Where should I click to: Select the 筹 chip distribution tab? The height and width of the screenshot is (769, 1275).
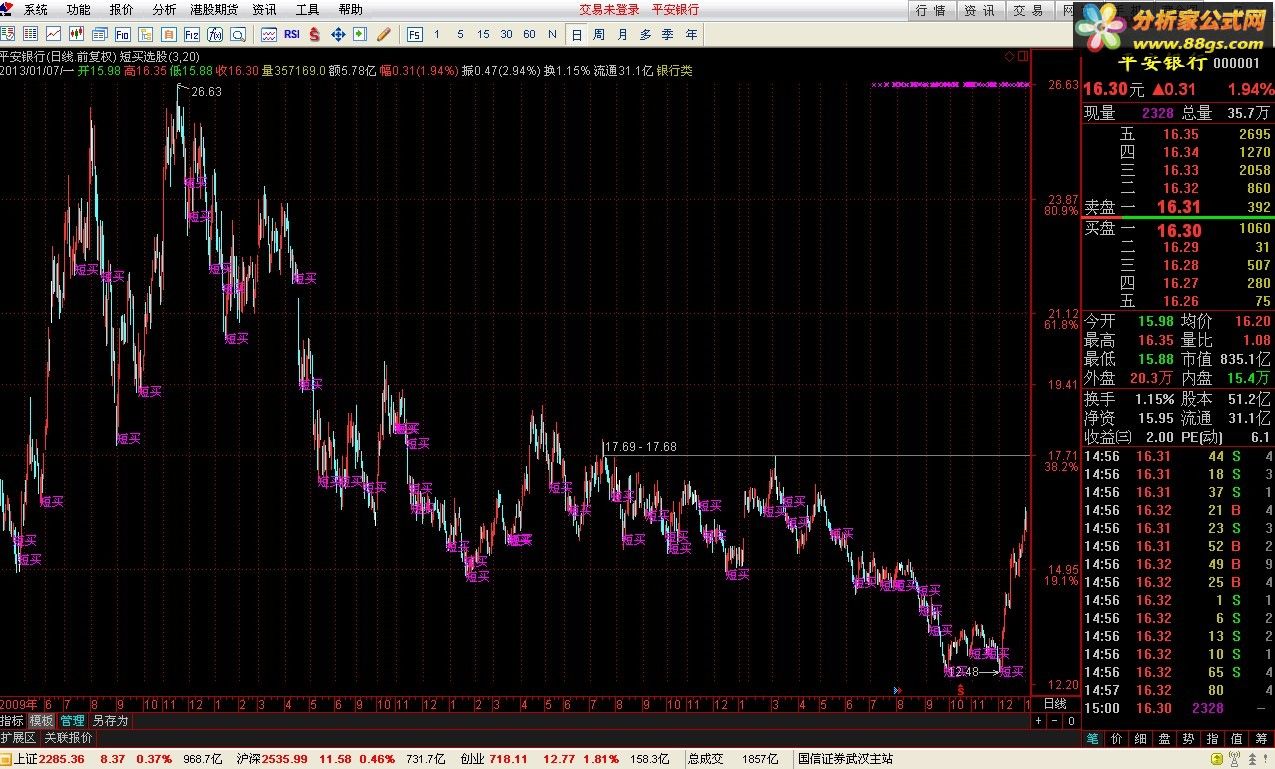tap(1261, 738)
